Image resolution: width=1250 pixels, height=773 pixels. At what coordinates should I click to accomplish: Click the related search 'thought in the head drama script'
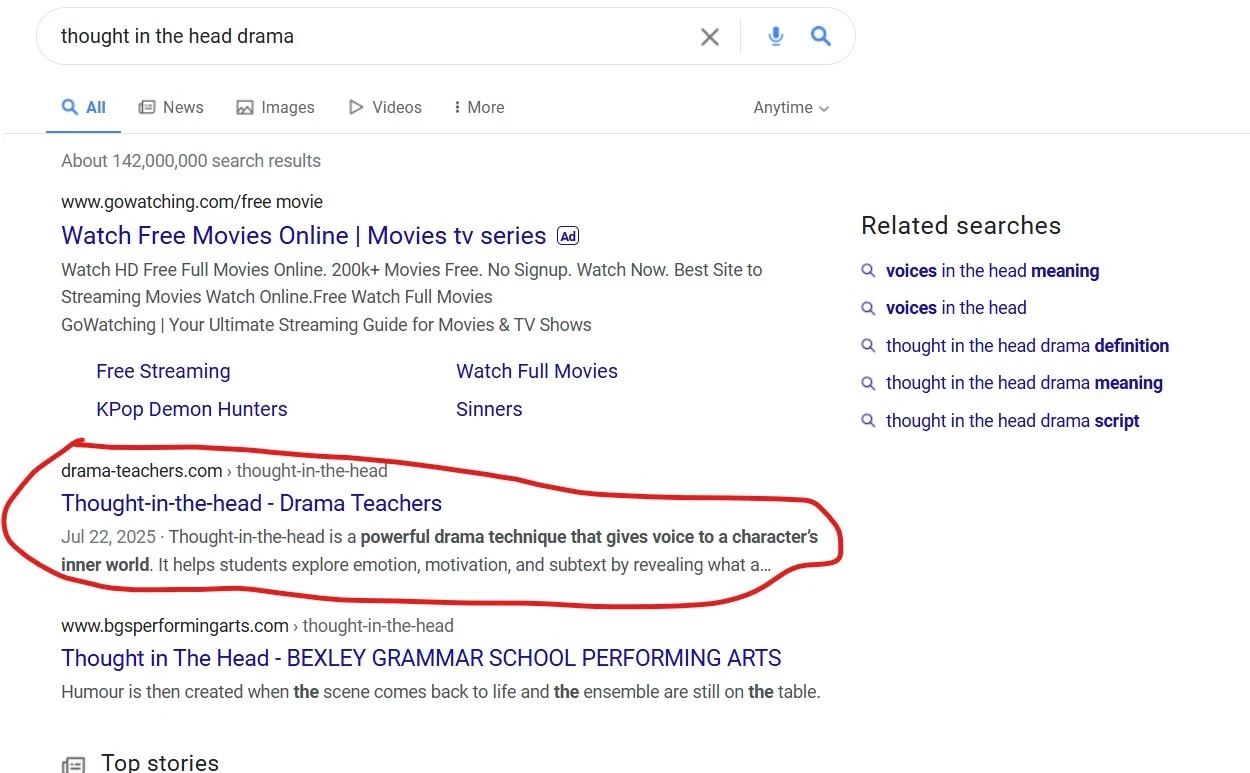coord(1012,420)
